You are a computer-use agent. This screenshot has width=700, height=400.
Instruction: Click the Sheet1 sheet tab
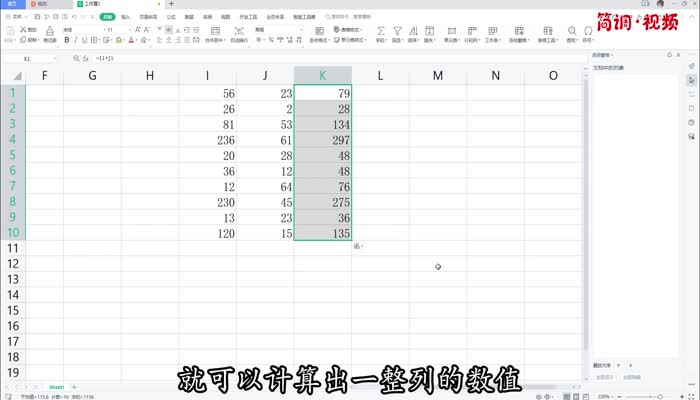[x=57, y=386]
